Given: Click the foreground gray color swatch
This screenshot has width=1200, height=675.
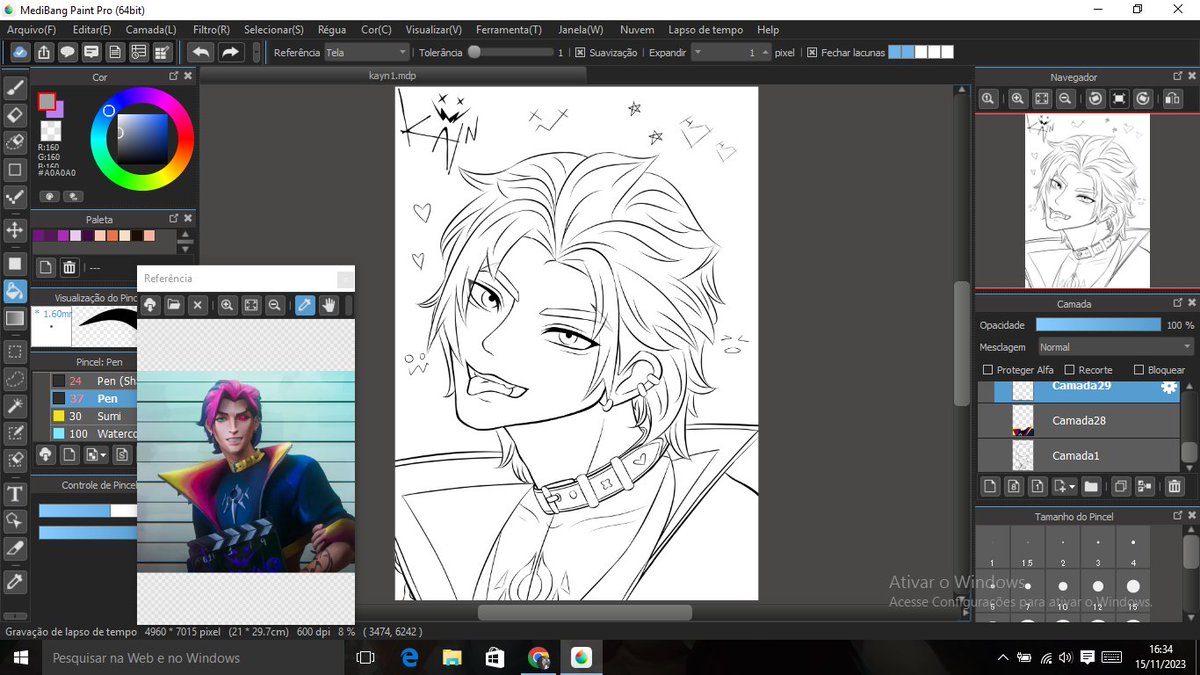Looking at the screenshot, I should 47,101.
